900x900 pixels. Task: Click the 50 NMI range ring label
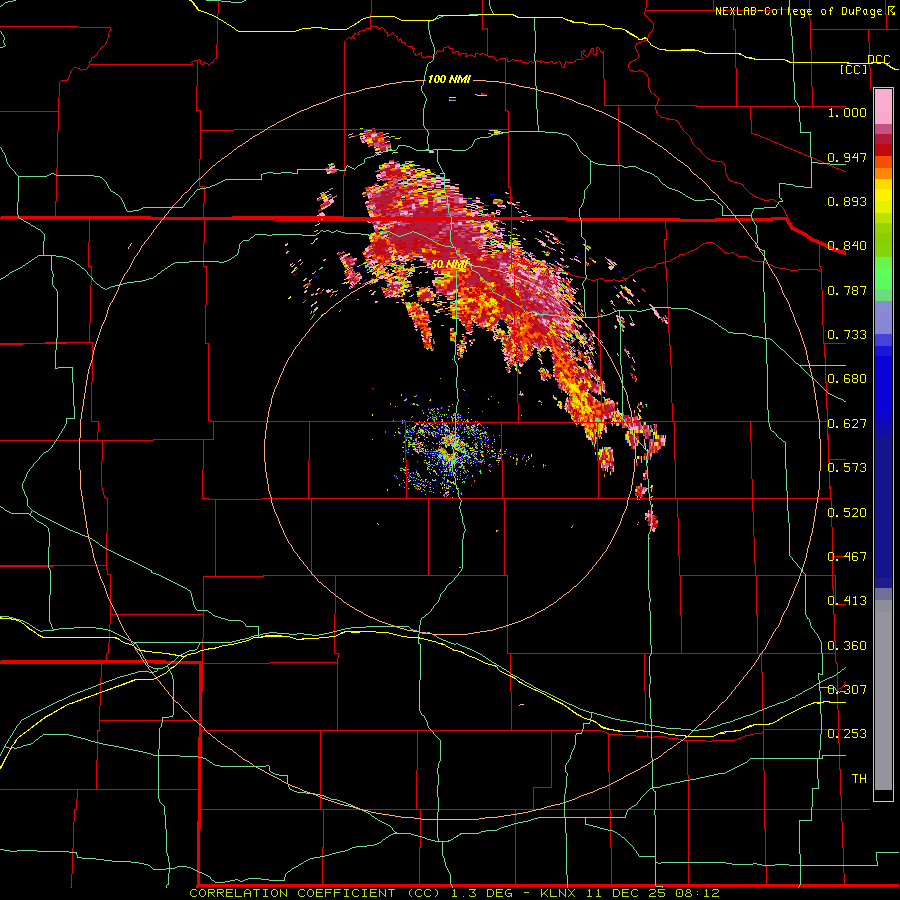[x=449, y=265]
